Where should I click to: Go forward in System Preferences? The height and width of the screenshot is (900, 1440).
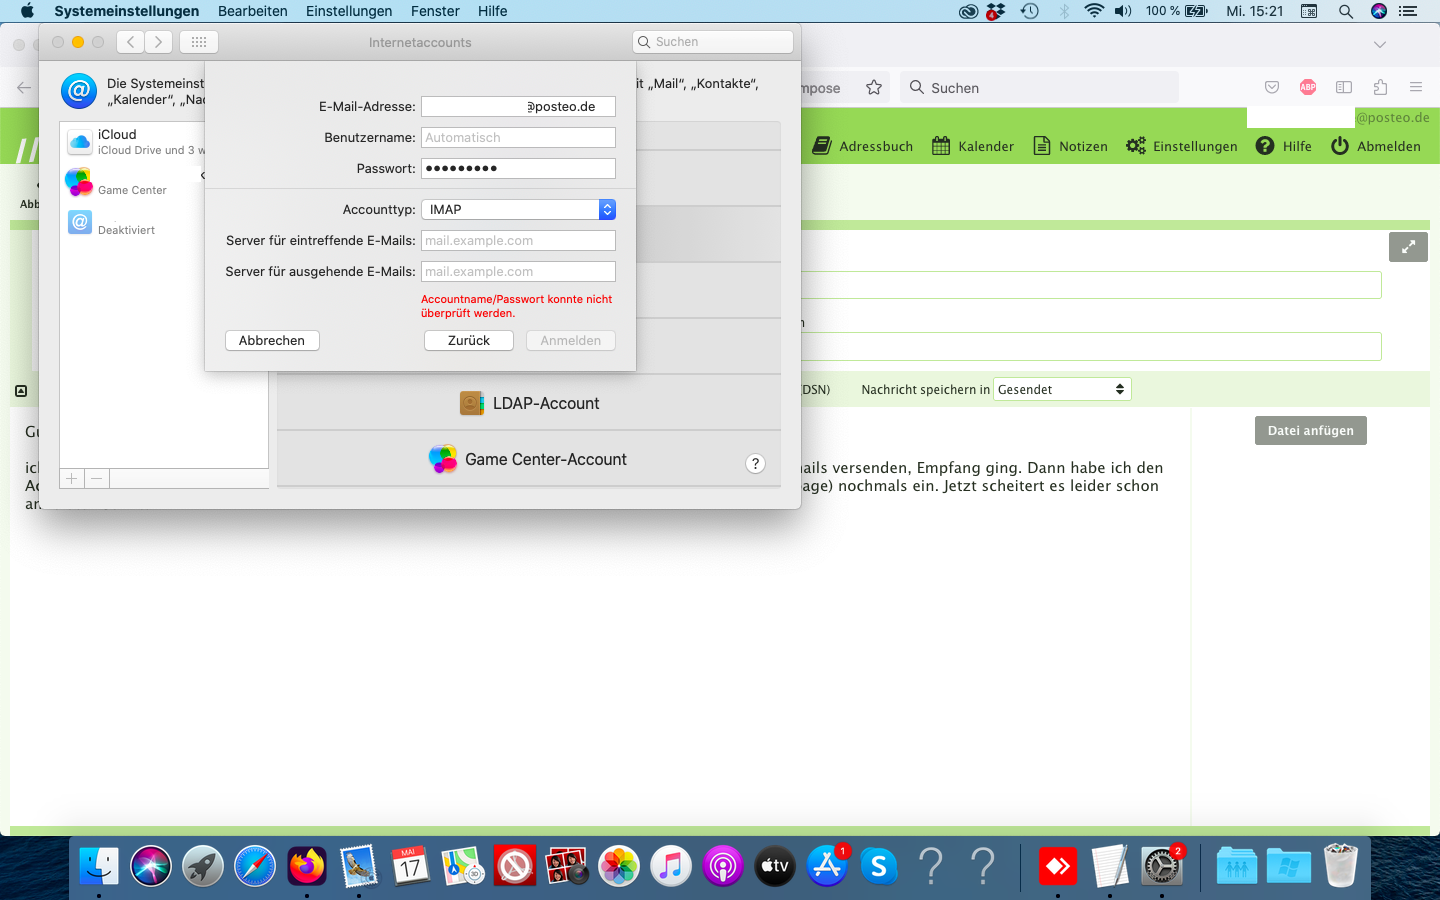pos(158,42)
